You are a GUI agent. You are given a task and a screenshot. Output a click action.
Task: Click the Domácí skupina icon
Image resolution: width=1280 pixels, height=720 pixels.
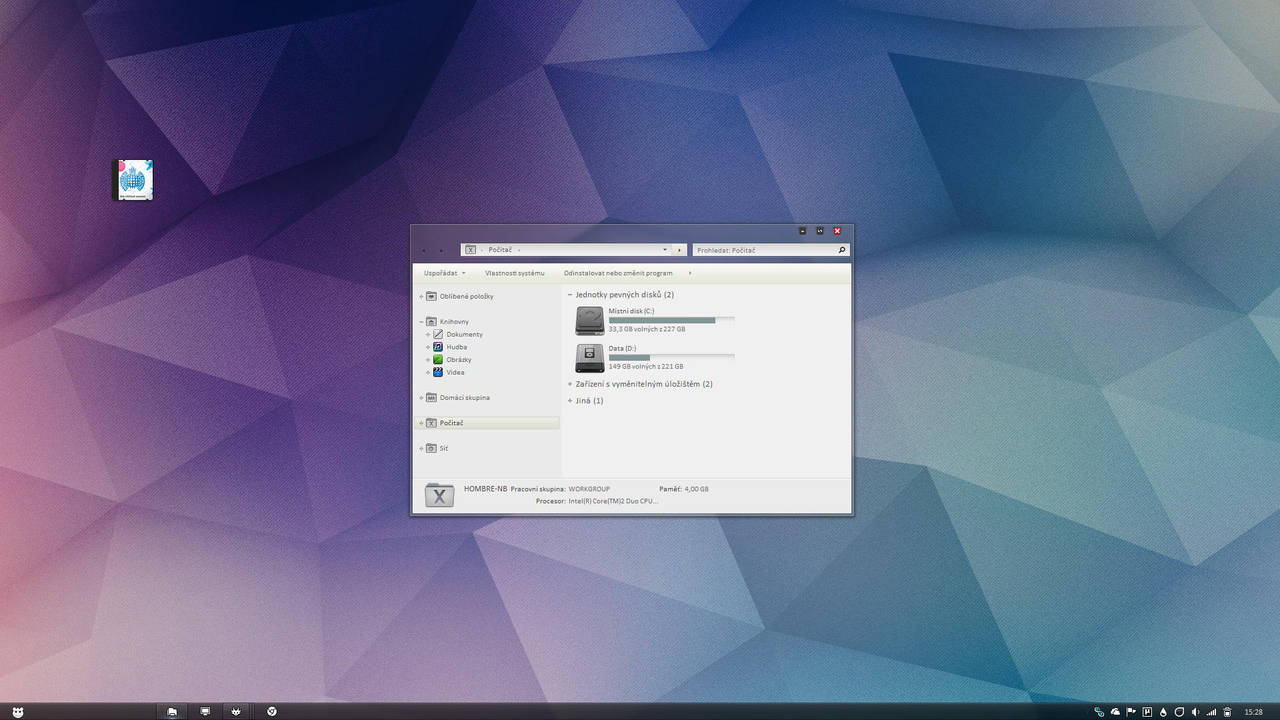tap(431, 397)
